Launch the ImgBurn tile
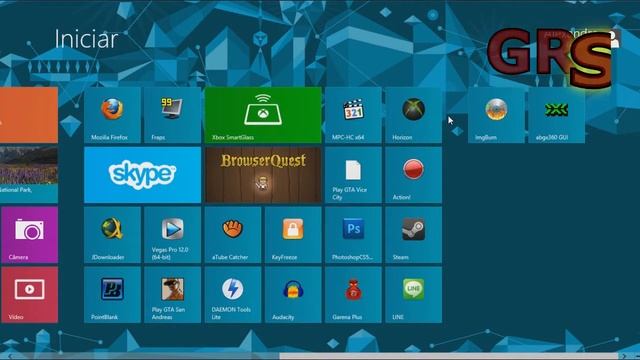The width and height of the screenshot is (640, 360). [x=496, y=115]
